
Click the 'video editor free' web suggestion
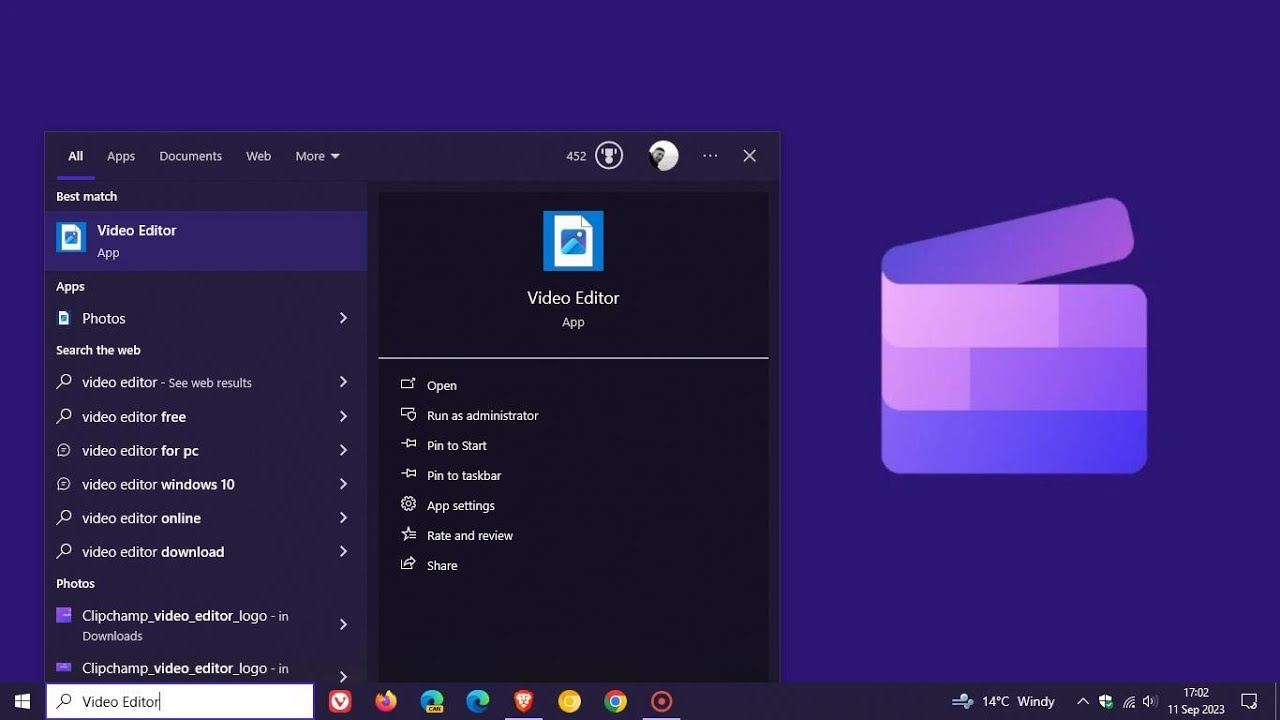click(134, 416)
